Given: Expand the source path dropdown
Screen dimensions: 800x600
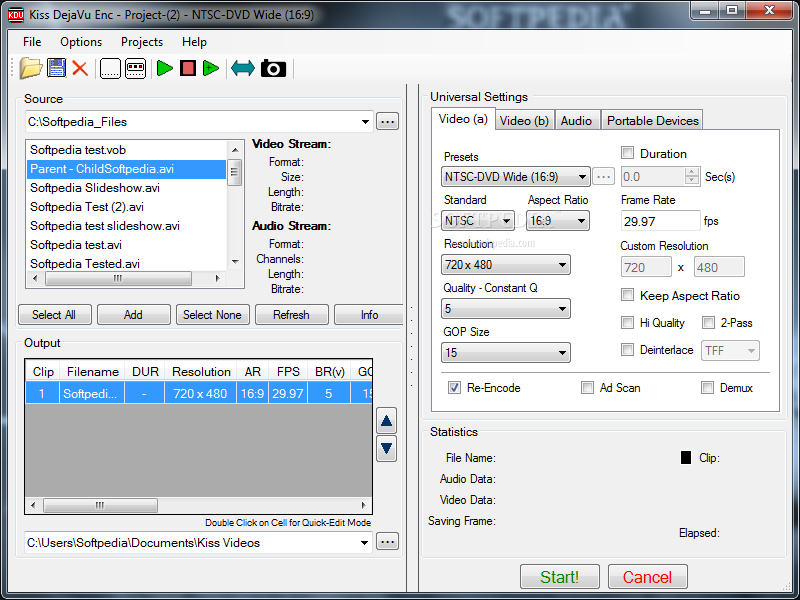Looking at the screenshot, I should coord(365,121).
